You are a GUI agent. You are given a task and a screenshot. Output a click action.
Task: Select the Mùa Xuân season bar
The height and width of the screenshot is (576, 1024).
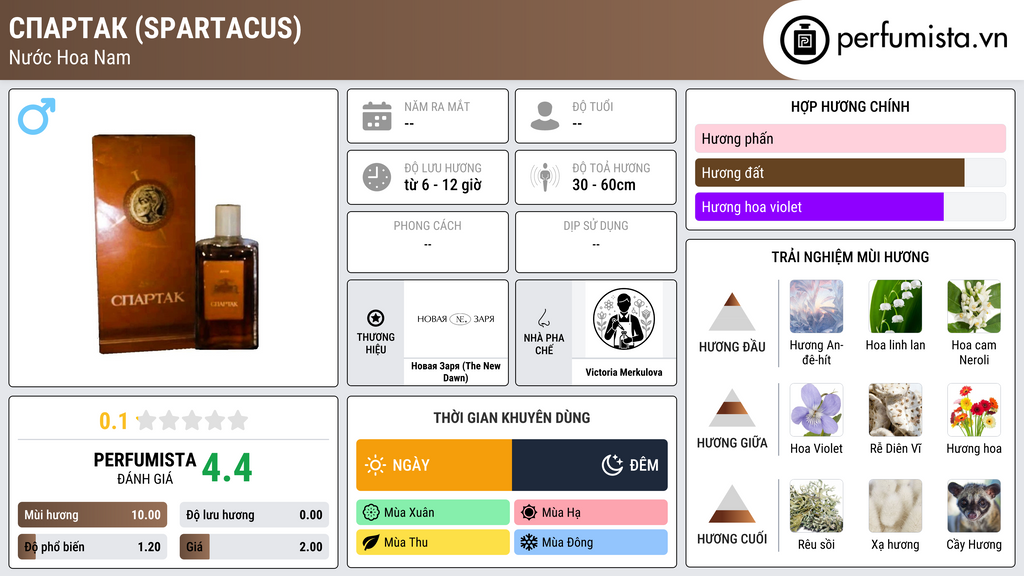pyautogui.click(x=433, y=513)
